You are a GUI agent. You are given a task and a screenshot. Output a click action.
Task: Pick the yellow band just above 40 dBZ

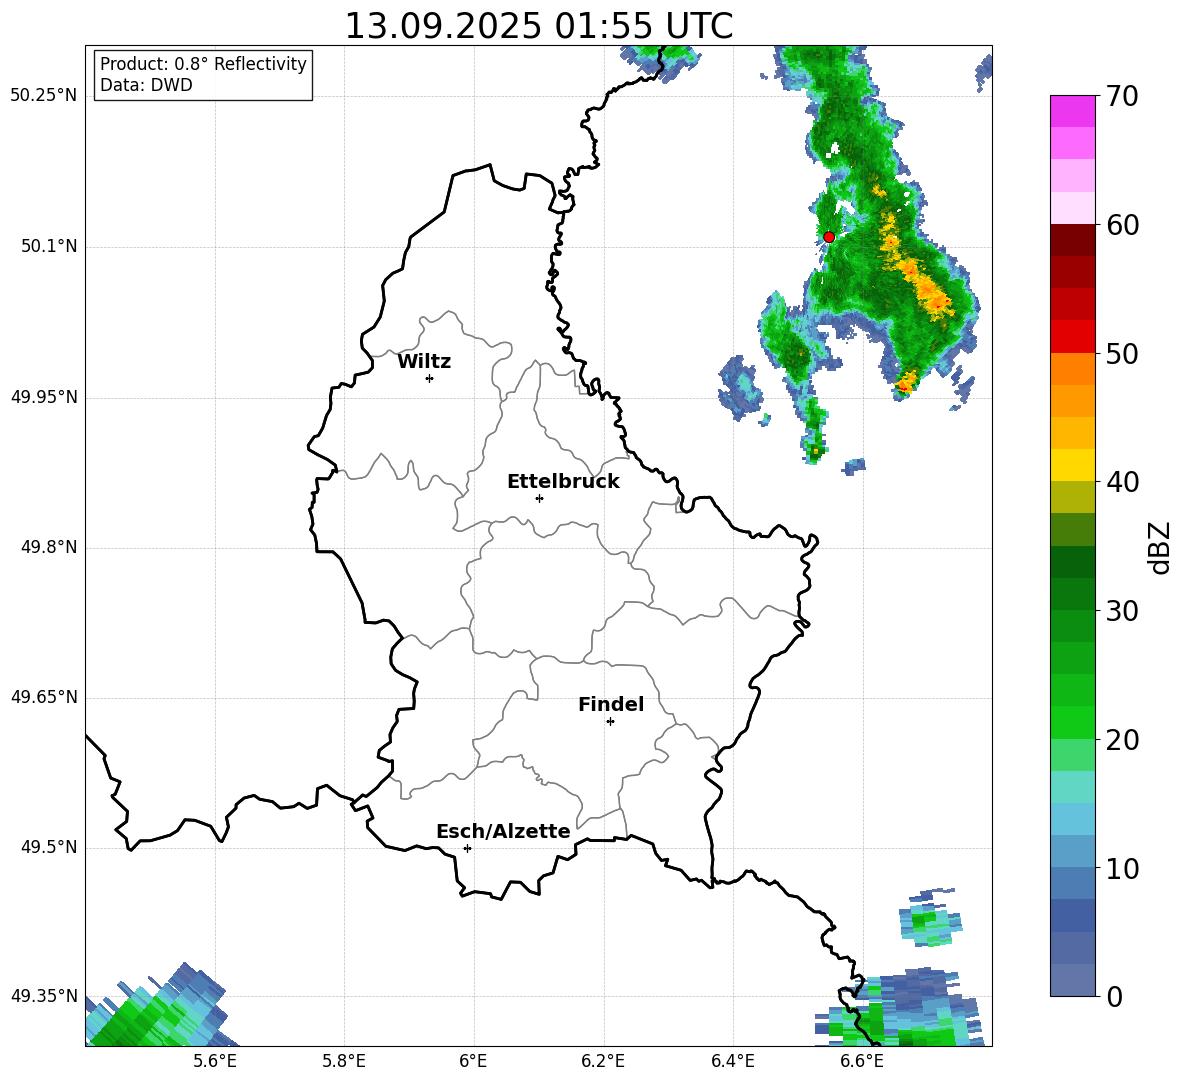point(1072,465)
